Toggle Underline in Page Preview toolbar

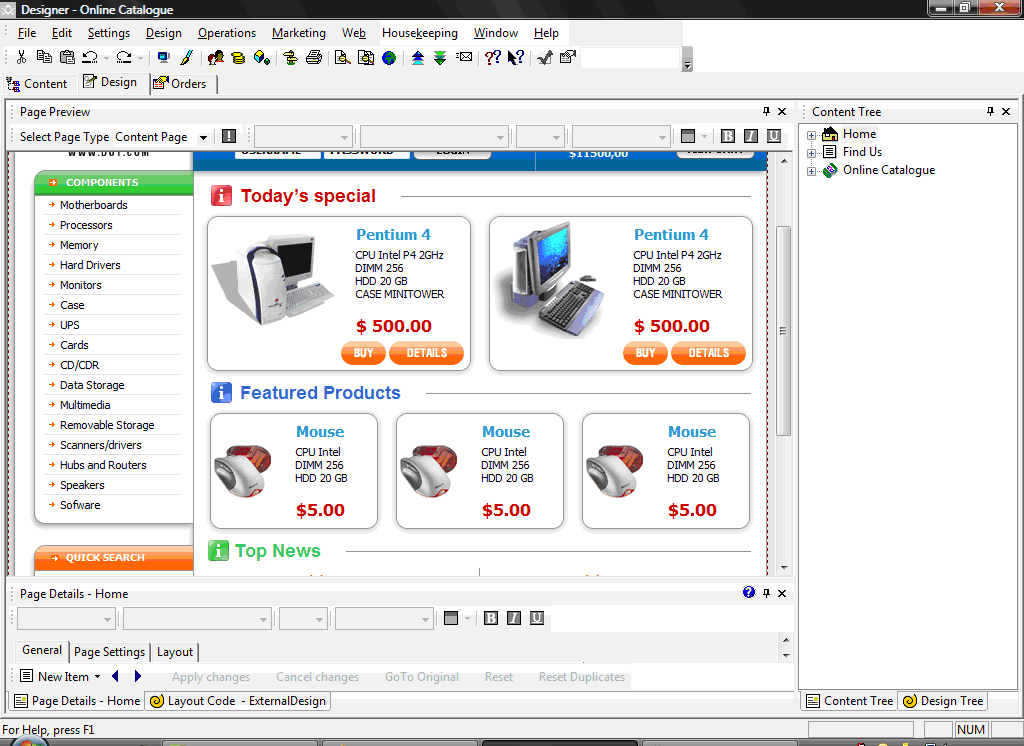click(773, 136)
